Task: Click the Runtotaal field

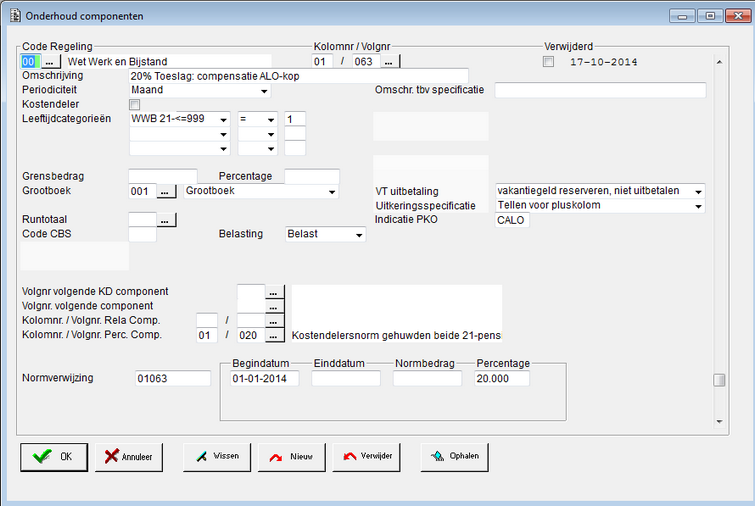Action: tap(143, 220)
